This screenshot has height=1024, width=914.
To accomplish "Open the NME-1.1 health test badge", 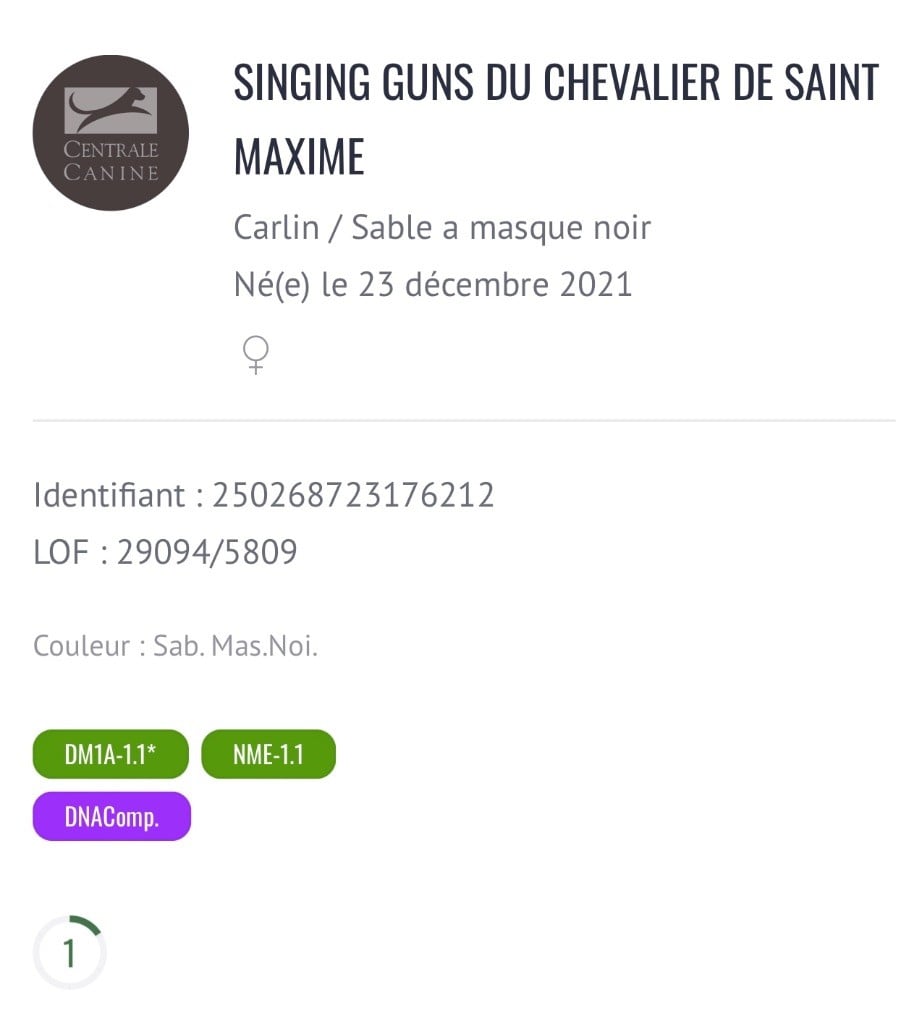I will pyautogui.click(x=268, y=754).
